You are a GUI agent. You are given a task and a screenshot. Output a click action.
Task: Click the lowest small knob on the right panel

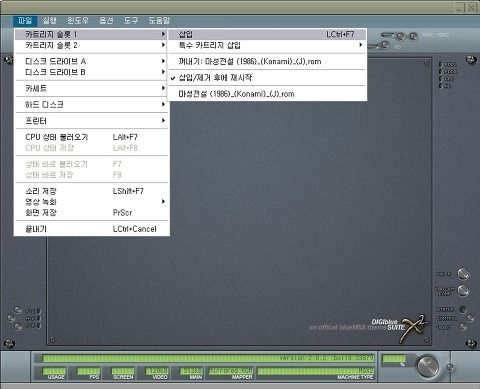click(463, 327)
